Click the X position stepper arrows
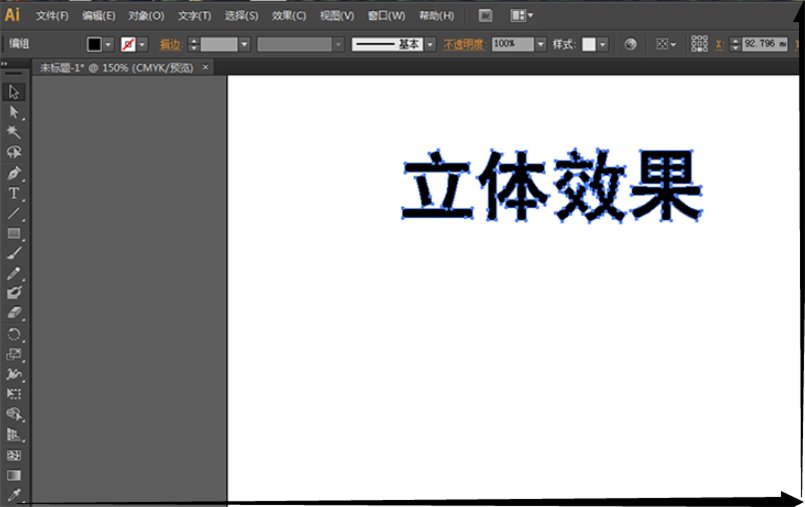 pos(735,45)
